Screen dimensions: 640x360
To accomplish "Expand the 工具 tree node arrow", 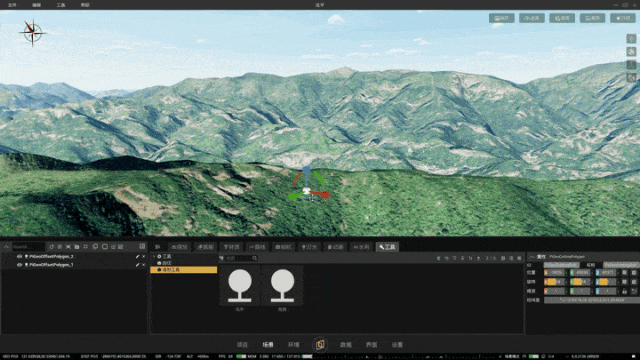I will 154,256.
